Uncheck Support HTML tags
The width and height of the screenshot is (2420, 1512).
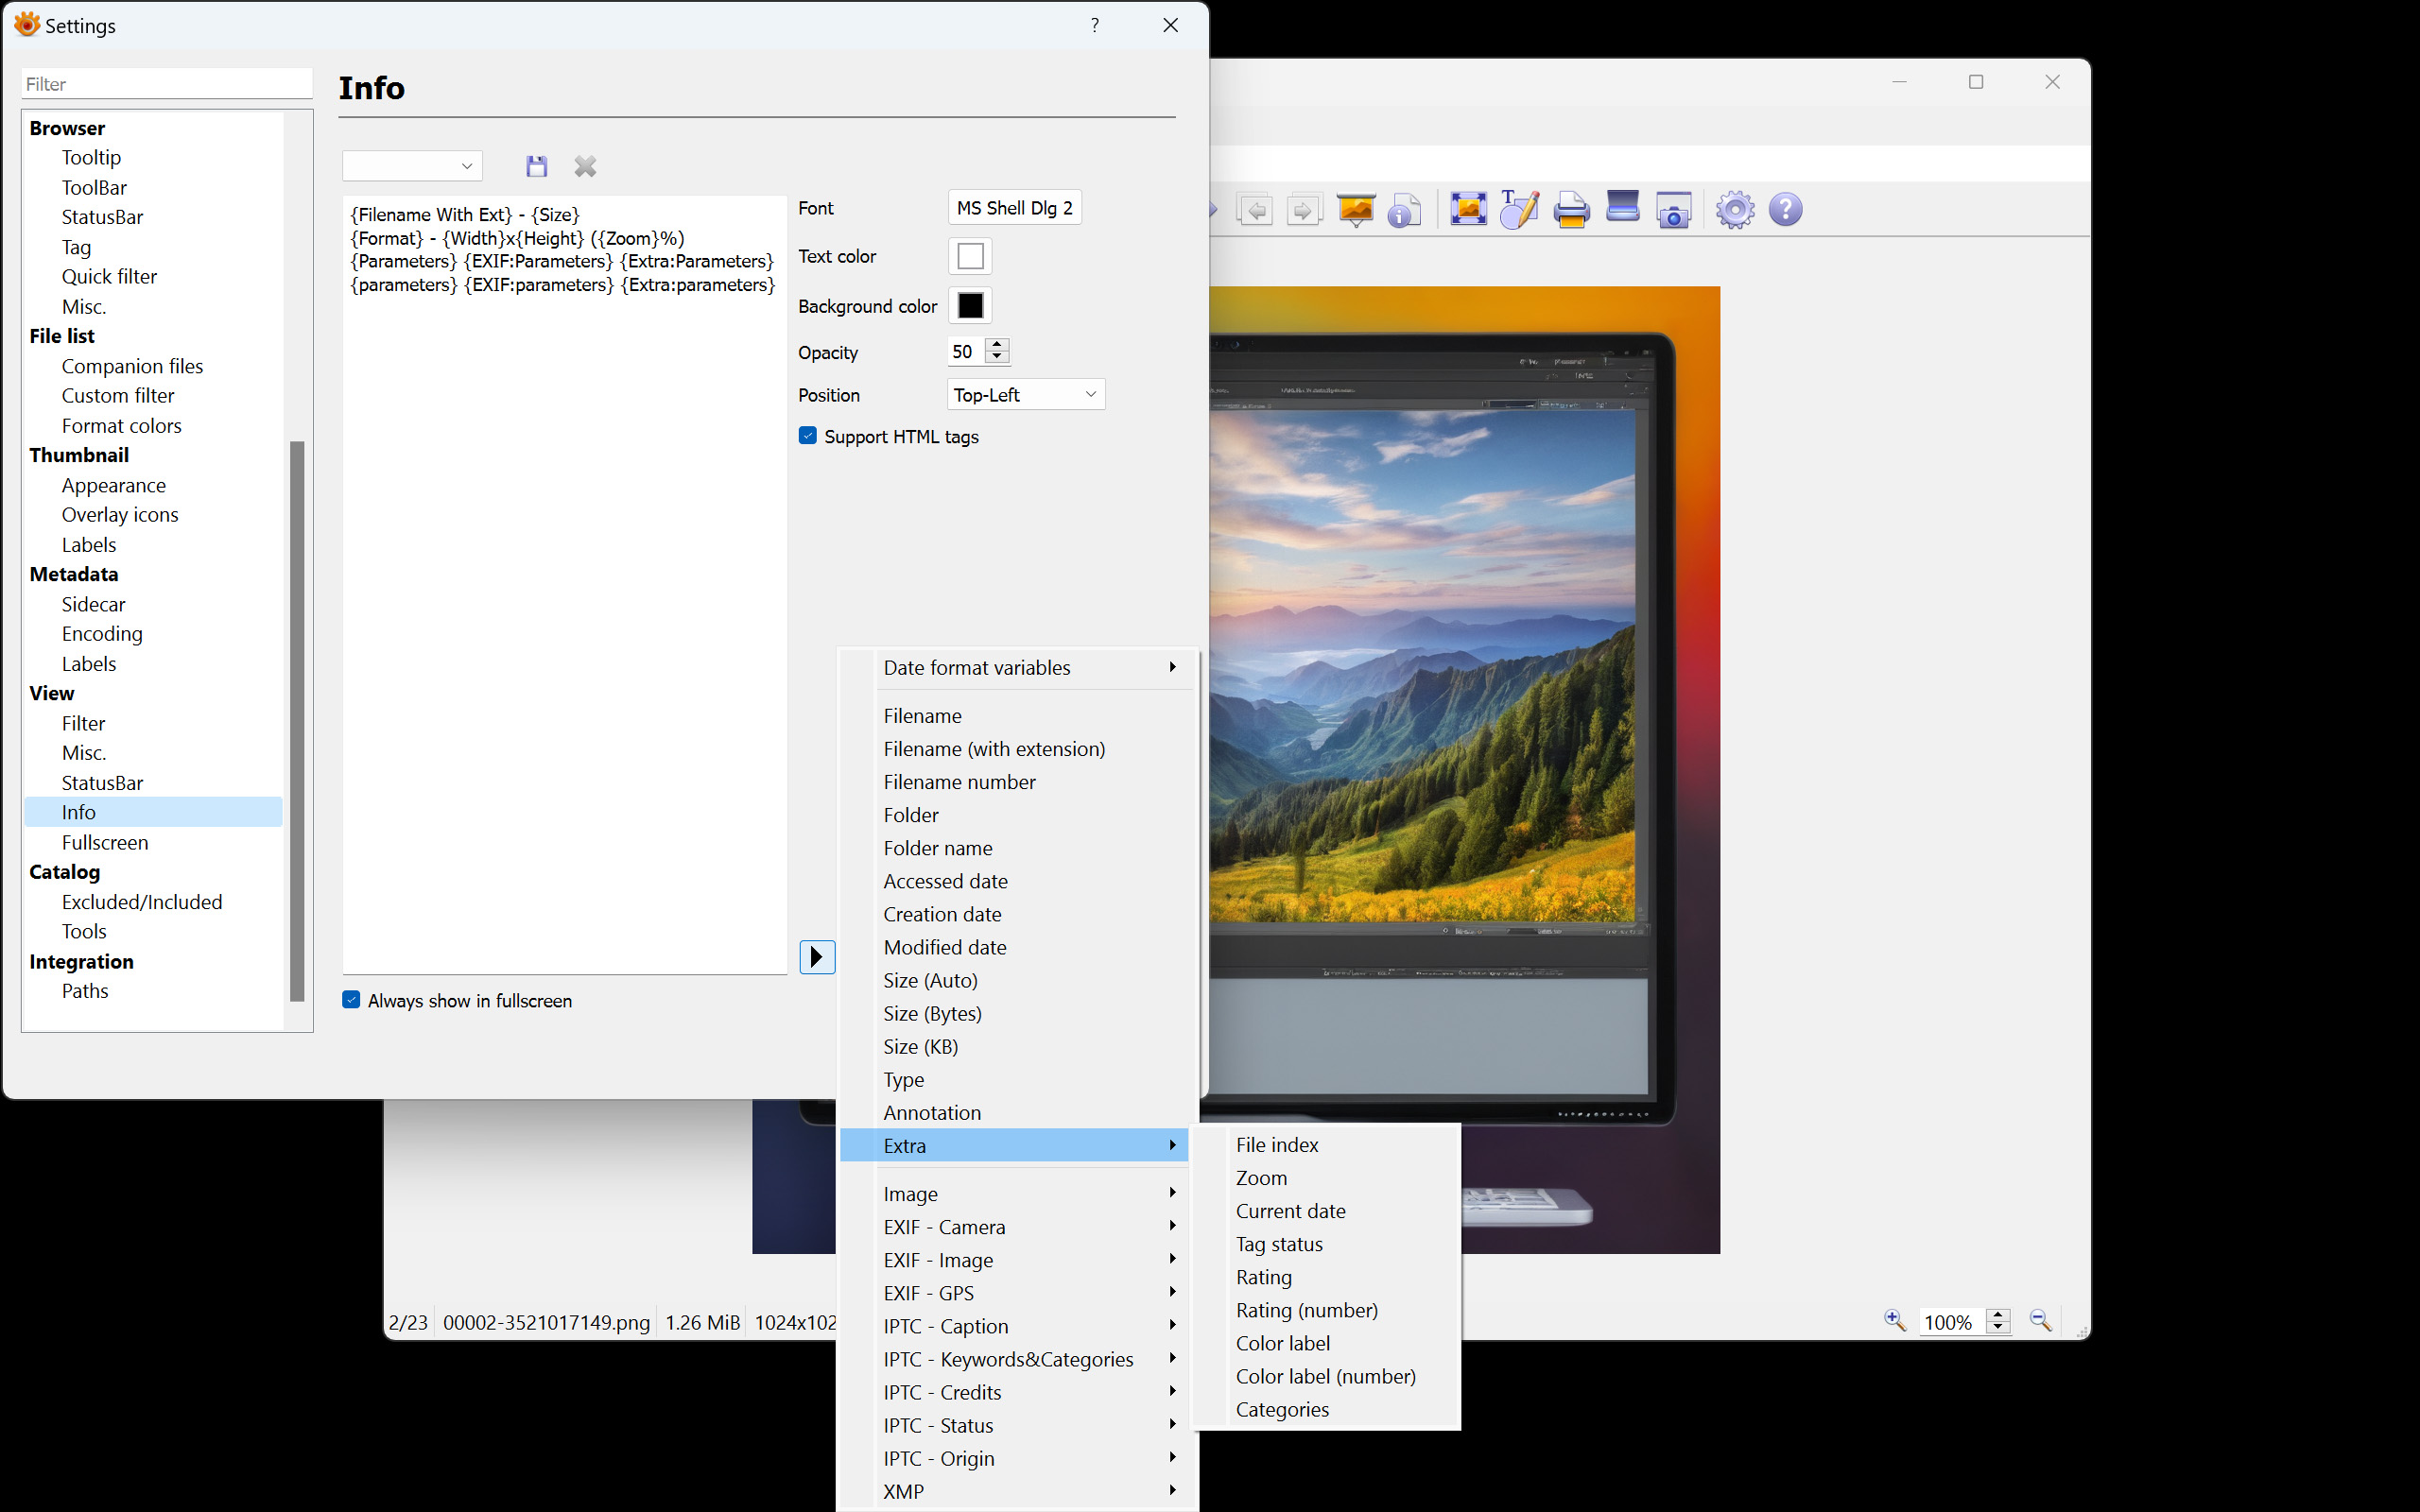(808, 436)
